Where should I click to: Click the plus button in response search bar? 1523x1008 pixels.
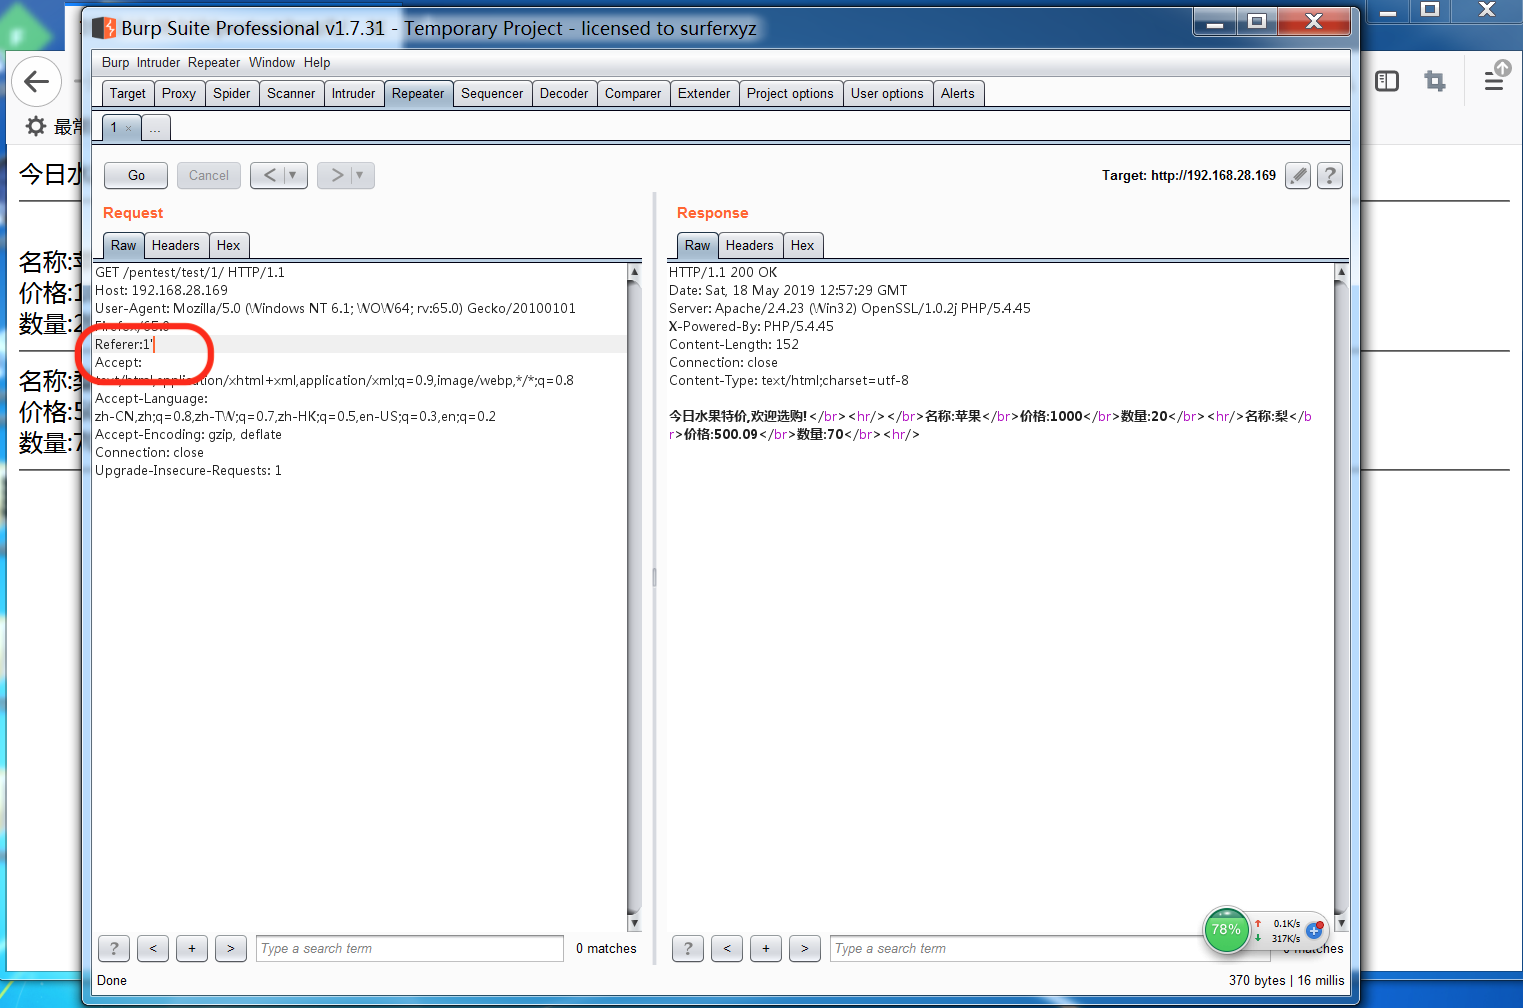click(766, 948)
